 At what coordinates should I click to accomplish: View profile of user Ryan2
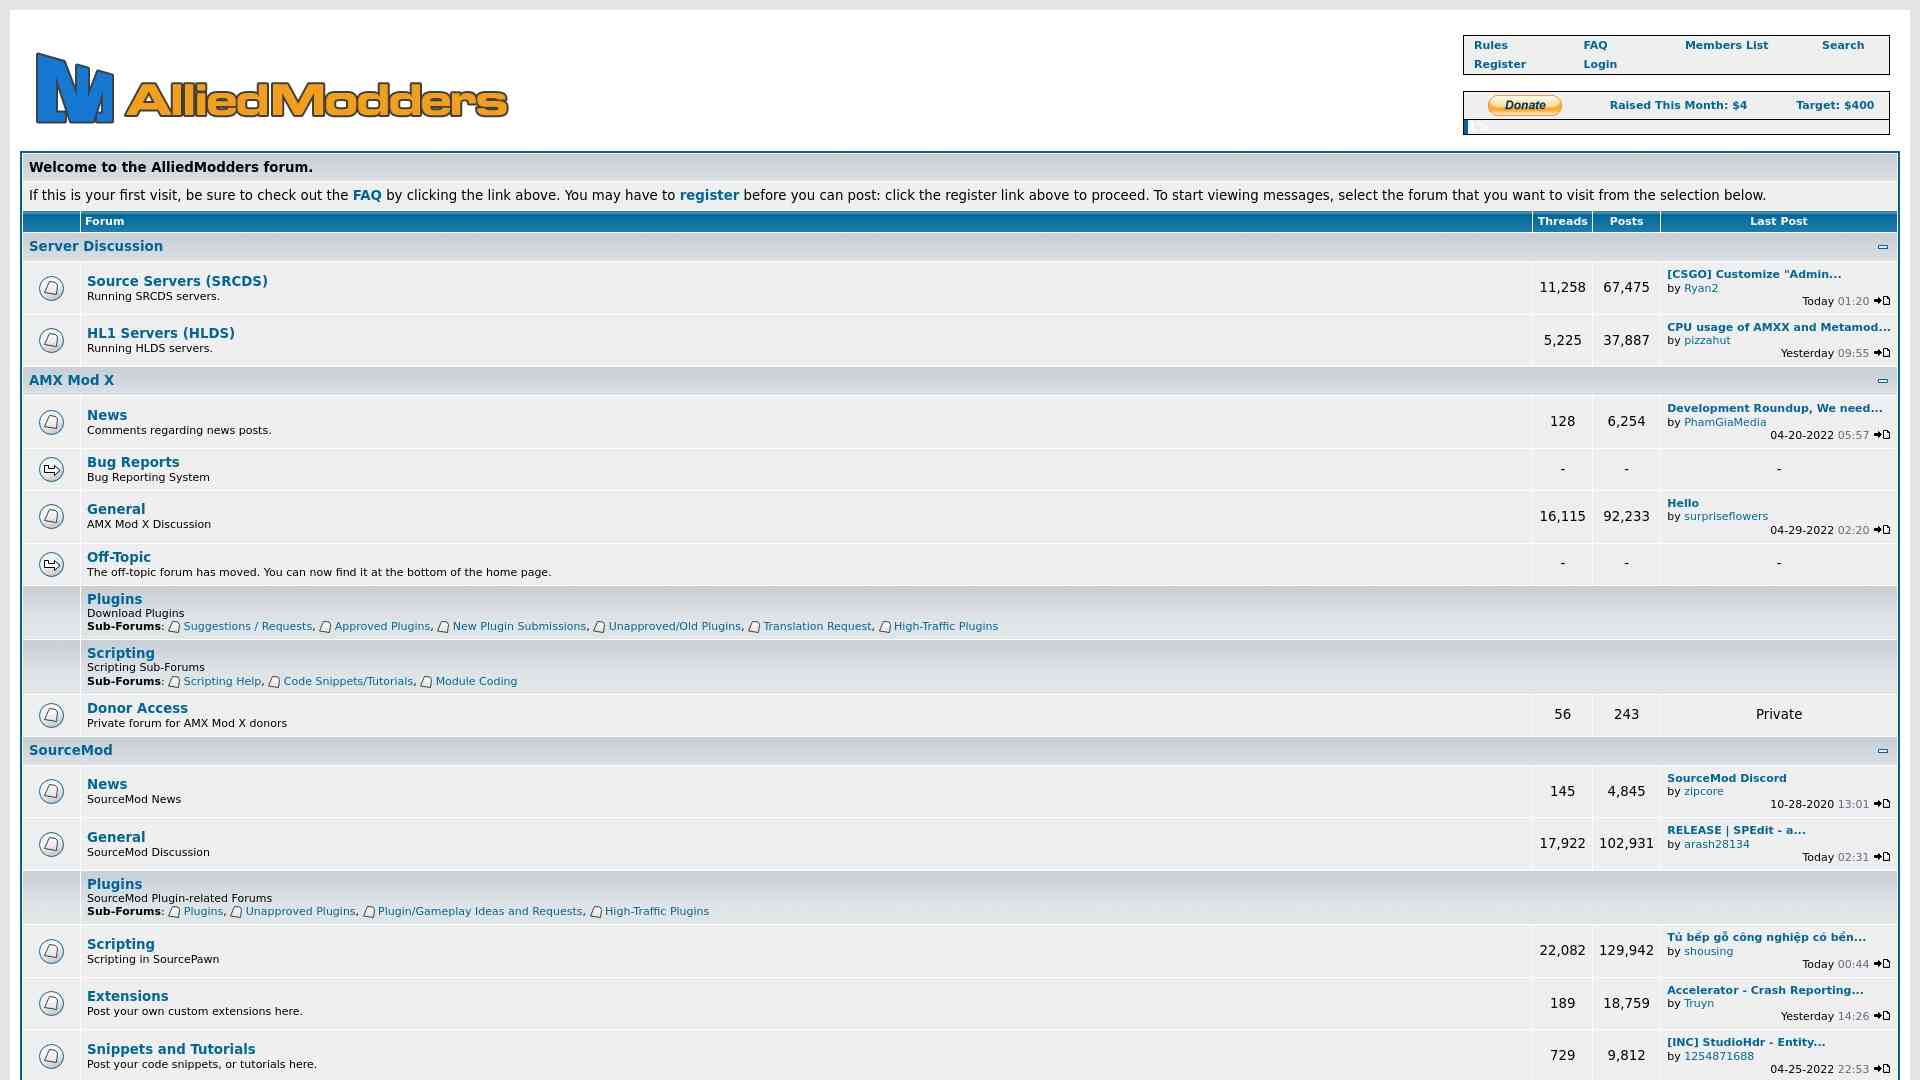(x=1701, y=288)
